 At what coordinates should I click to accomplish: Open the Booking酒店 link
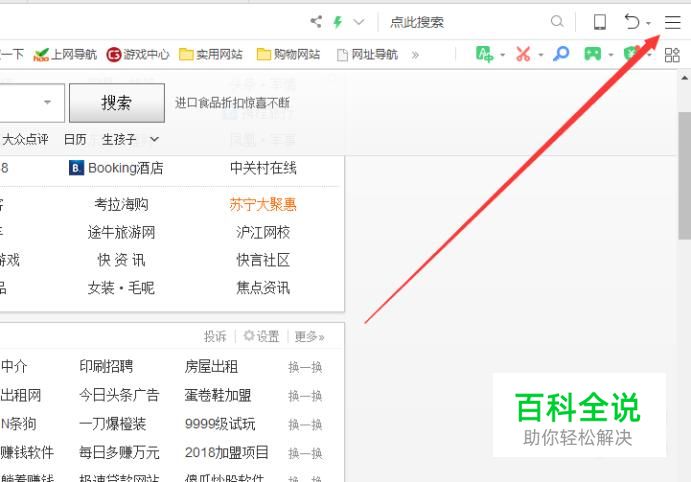tap(126, 168)
